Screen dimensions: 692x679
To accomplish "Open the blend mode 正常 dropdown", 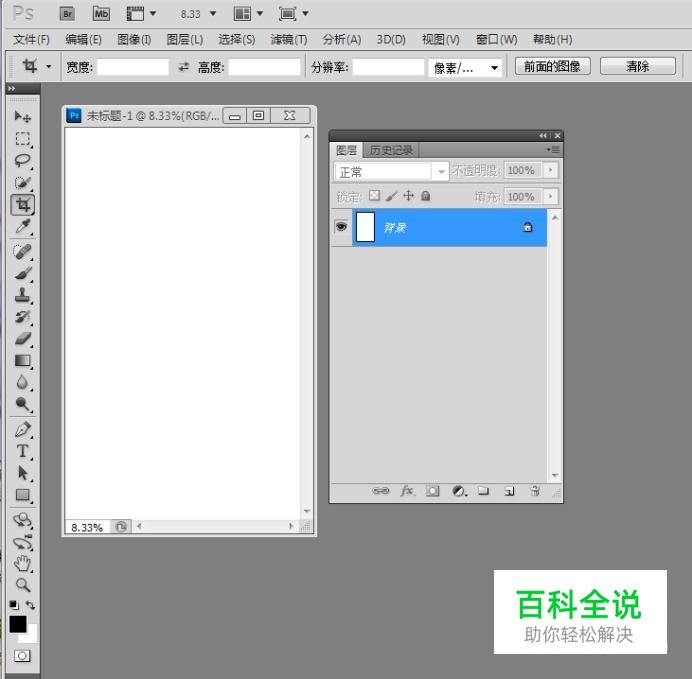I will (391, 171).
